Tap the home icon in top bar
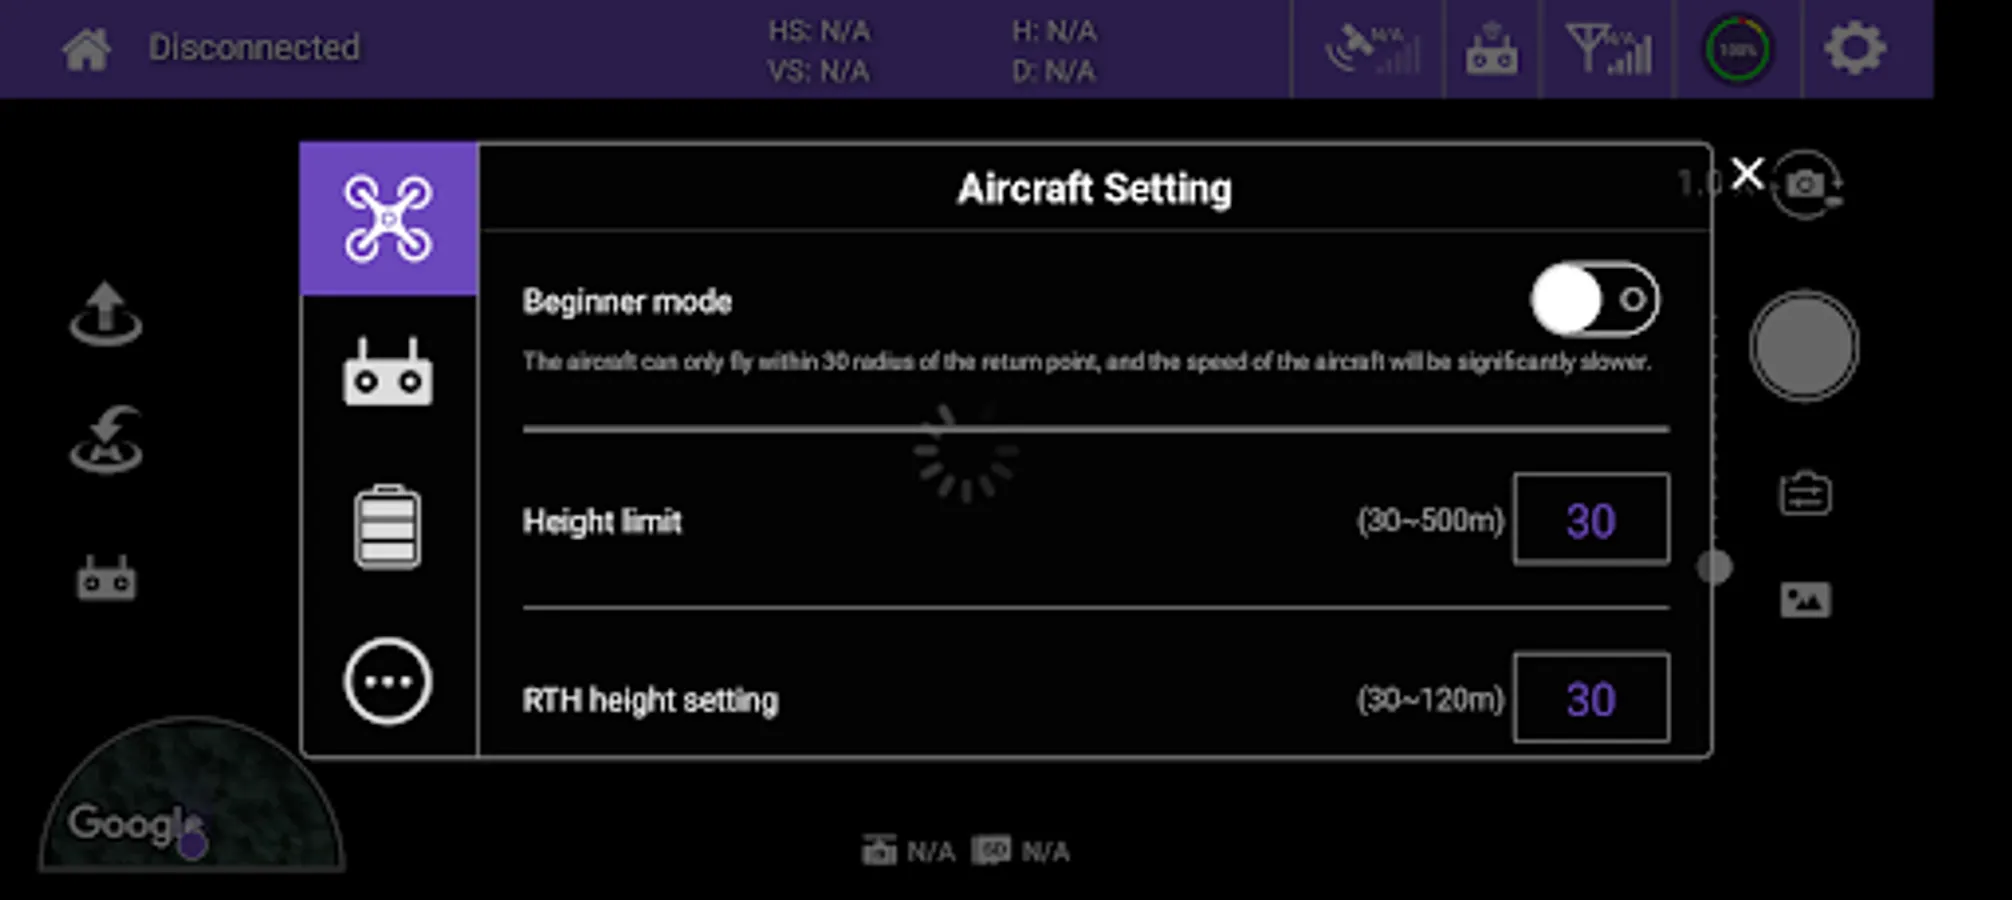The width and height of the screenshot is (2012, 900). (86, 49)
